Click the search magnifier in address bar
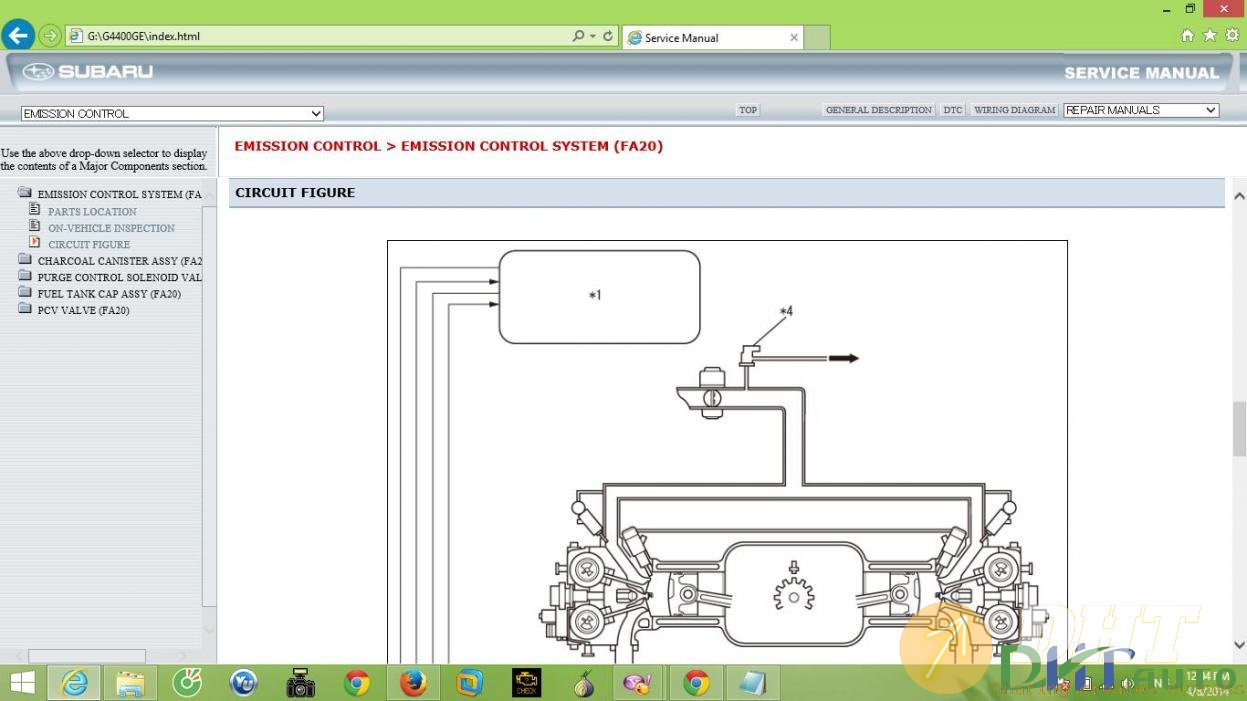Screen dimensions: 1247x701 point(578,36)
